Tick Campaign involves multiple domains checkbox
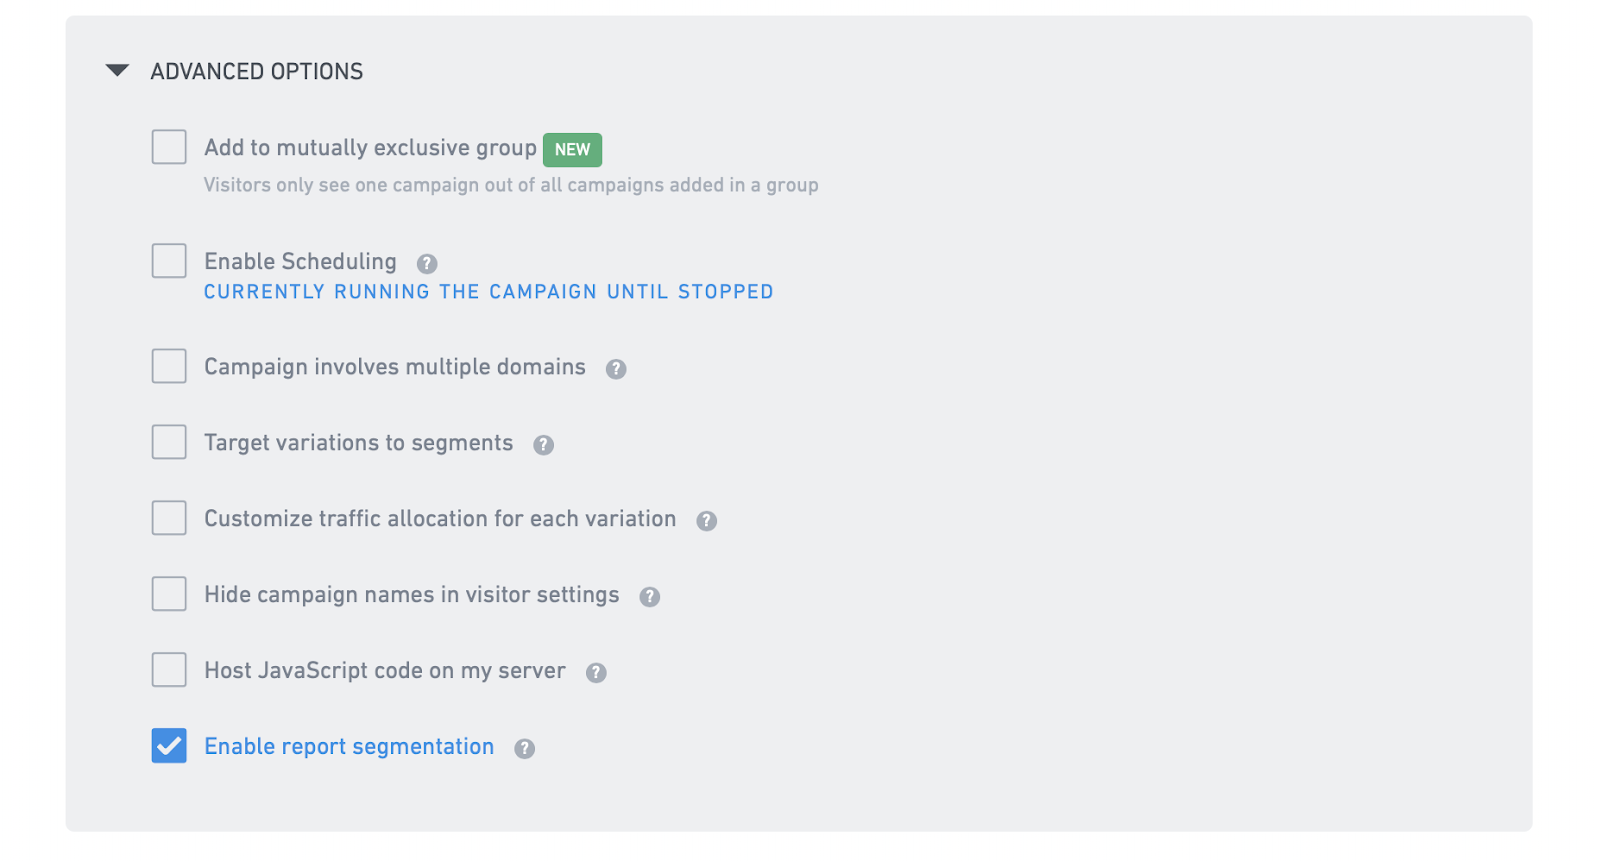 (169, 366)
